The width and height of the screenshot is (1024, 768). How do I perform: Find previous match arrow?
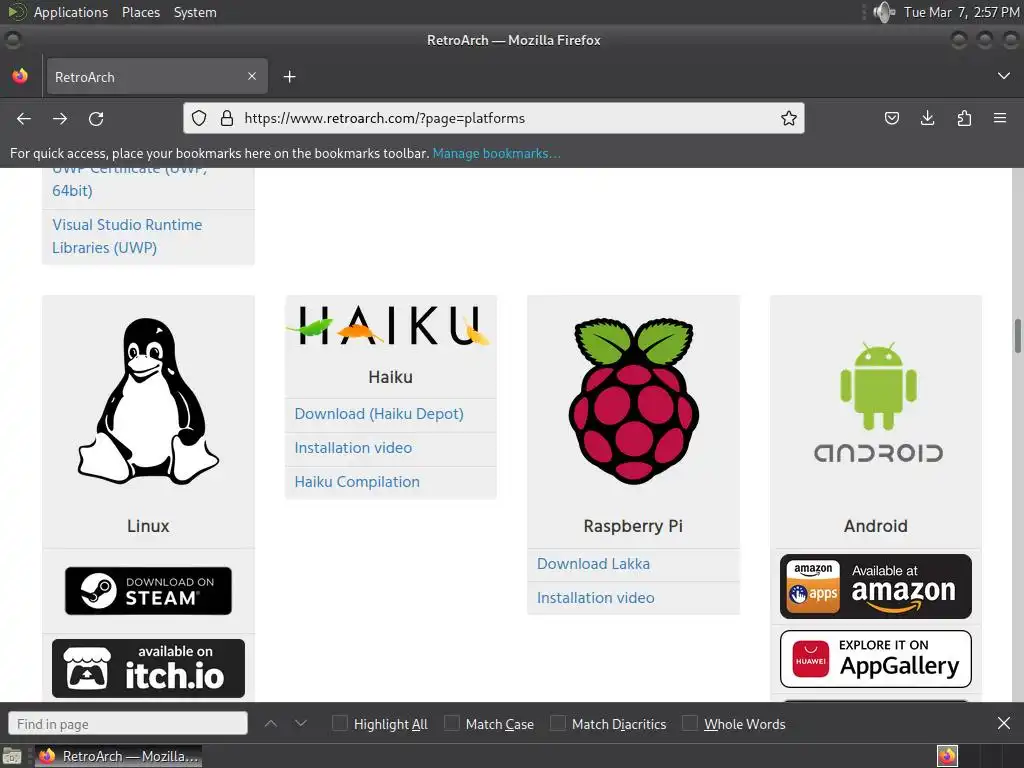[271, 724]
